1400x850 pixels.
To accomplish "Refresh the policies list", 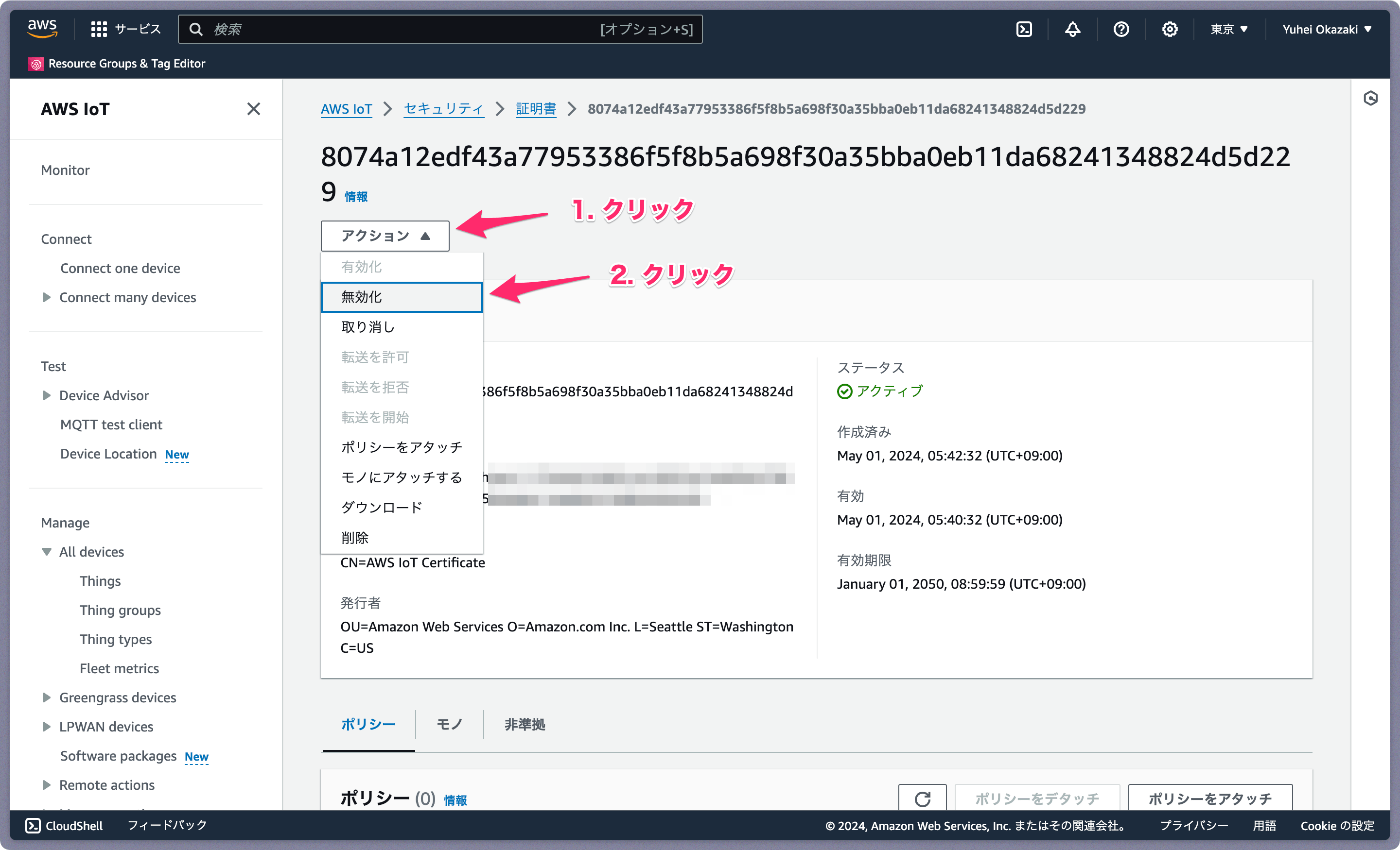I will click(x=923, y=799).
